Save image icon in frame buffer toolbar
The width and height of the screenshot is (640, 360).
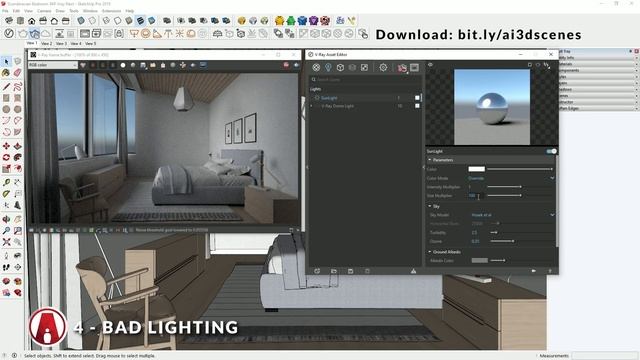pos(143,65)
